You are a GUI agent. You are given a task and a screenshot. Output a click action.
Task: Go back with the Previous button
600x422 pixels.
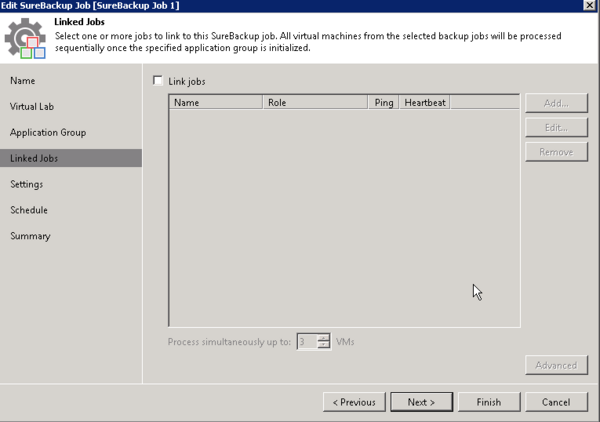pyautogui.click(x=353, y=402)
